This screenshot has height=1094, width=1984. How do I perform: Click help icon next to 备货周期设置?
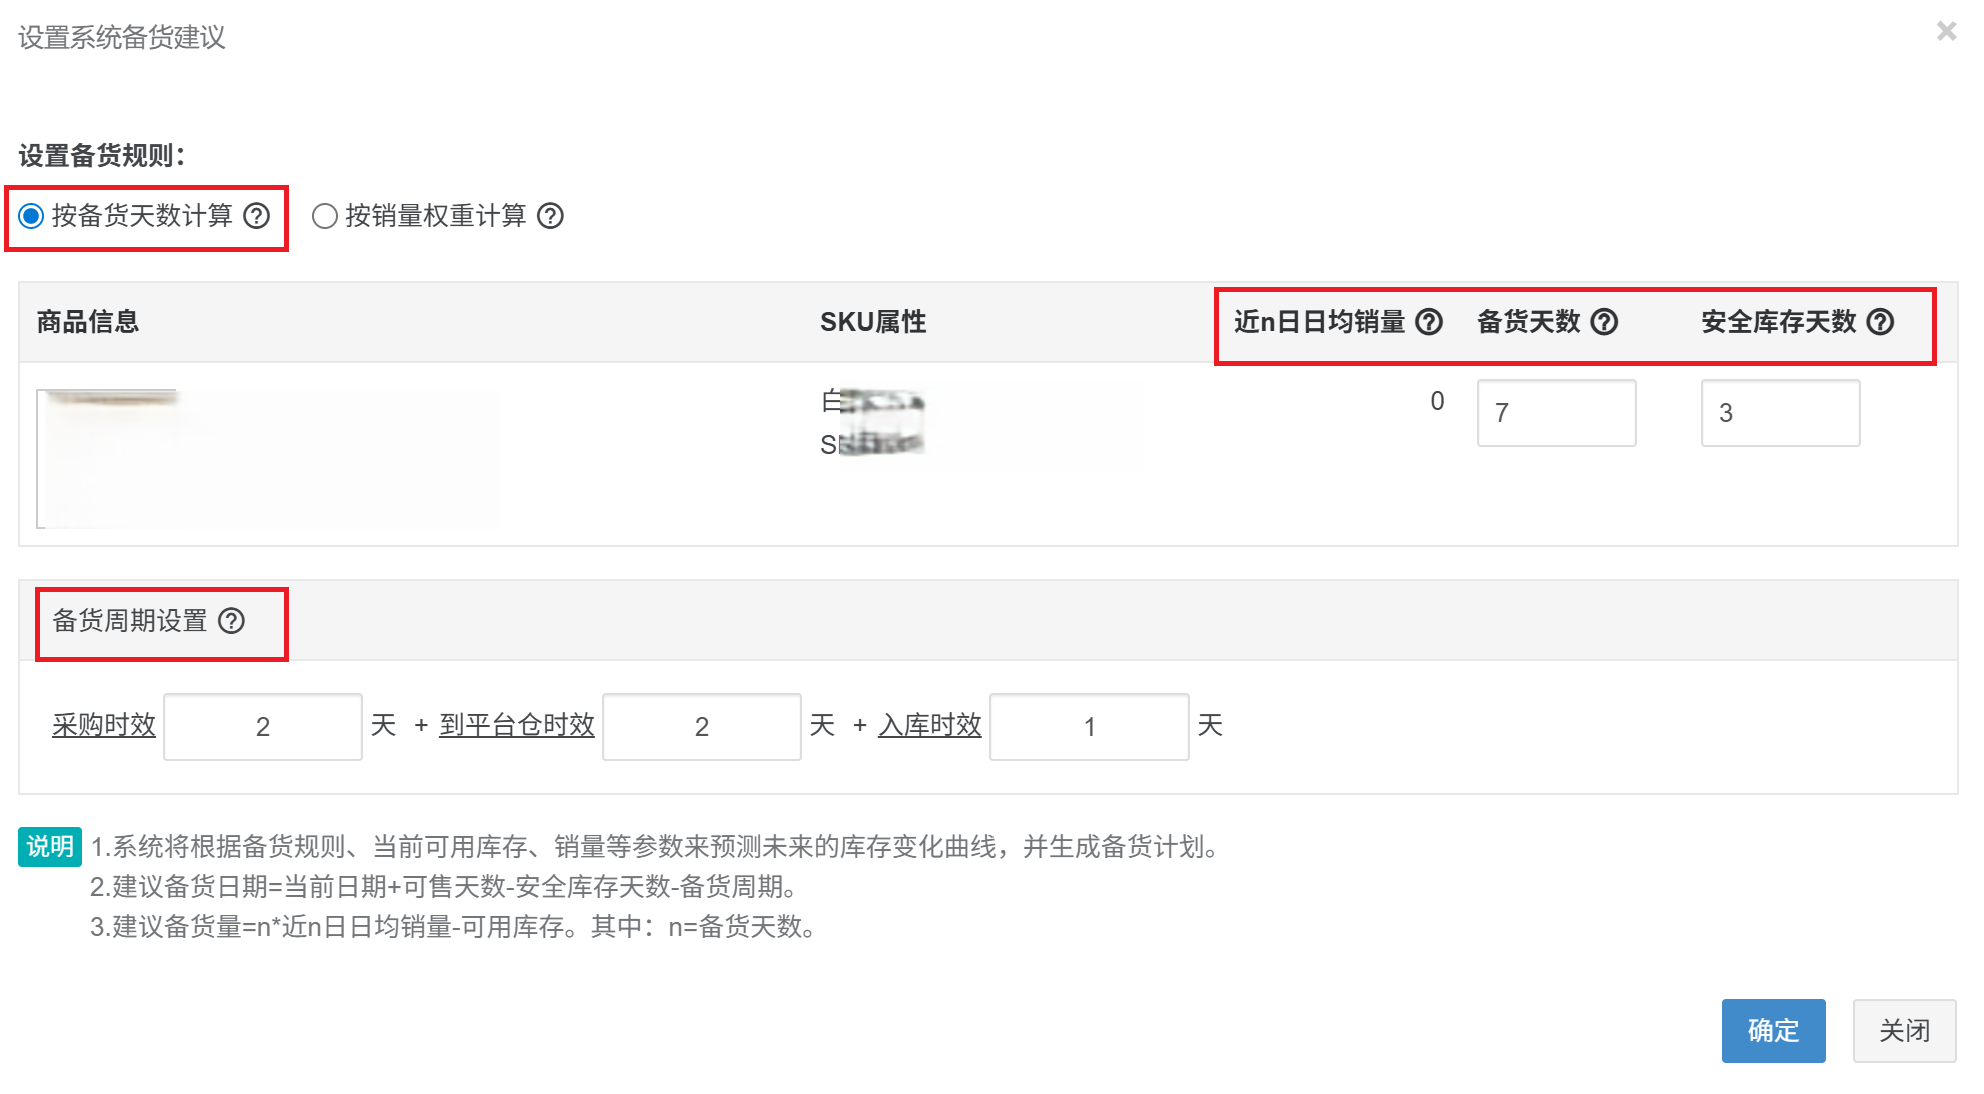(x=233, y=621)
